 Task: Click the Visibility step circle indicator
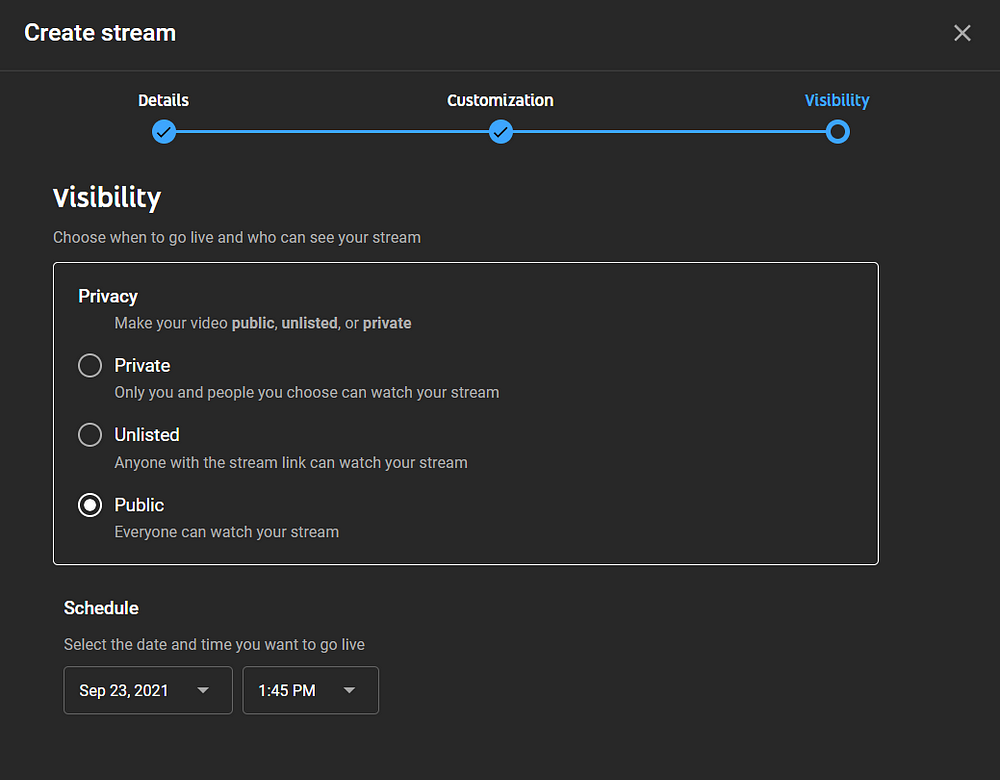(x=837, y=132)
